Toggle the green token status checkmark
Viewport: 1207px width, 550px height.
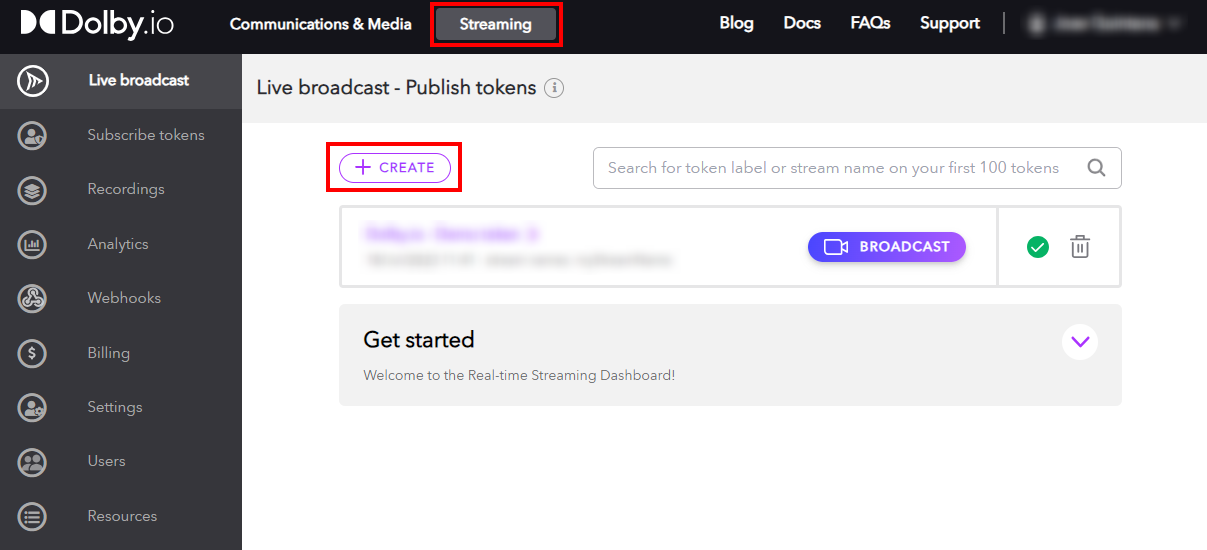point(1038,247)
